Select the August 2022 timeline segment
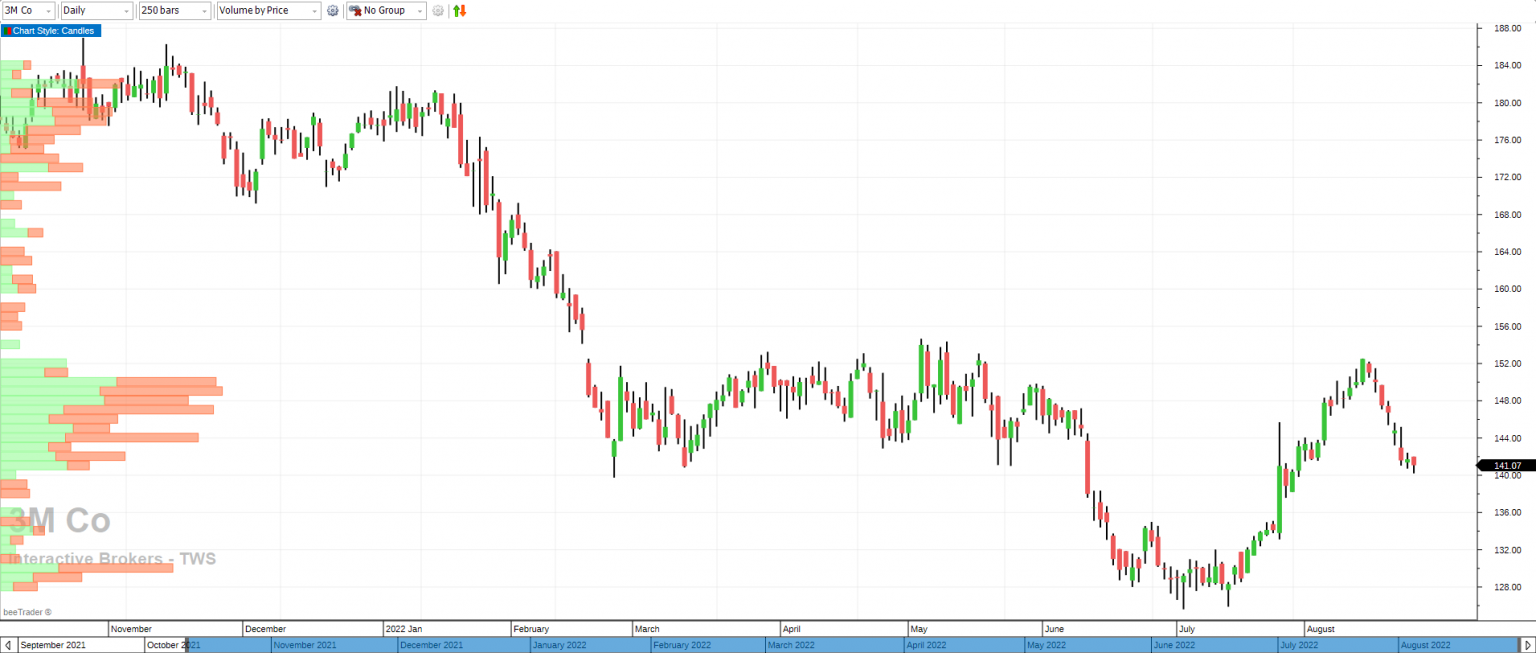The height and width of the screenshot is (653, 1536). tap(1424, 645)
